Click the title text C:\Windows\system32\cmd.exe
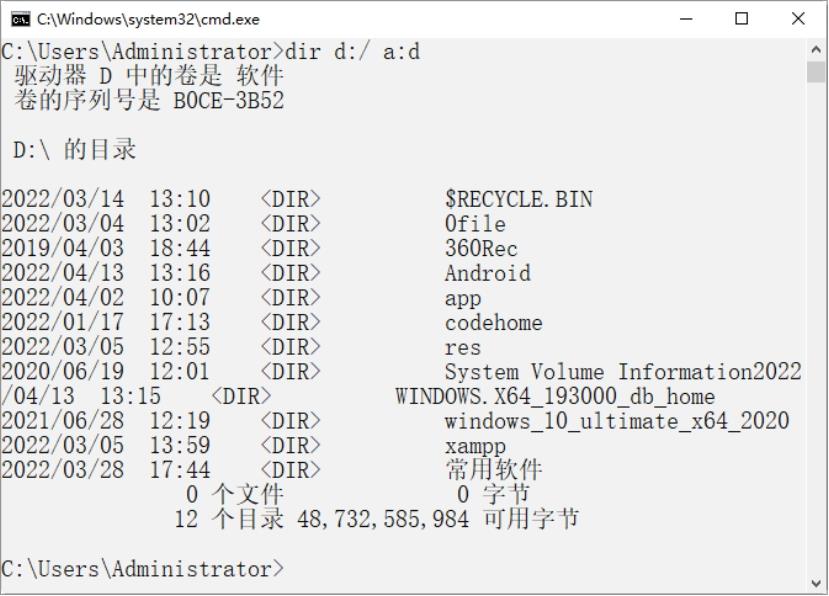The image size is (829, 596). [x=148, y=20]
